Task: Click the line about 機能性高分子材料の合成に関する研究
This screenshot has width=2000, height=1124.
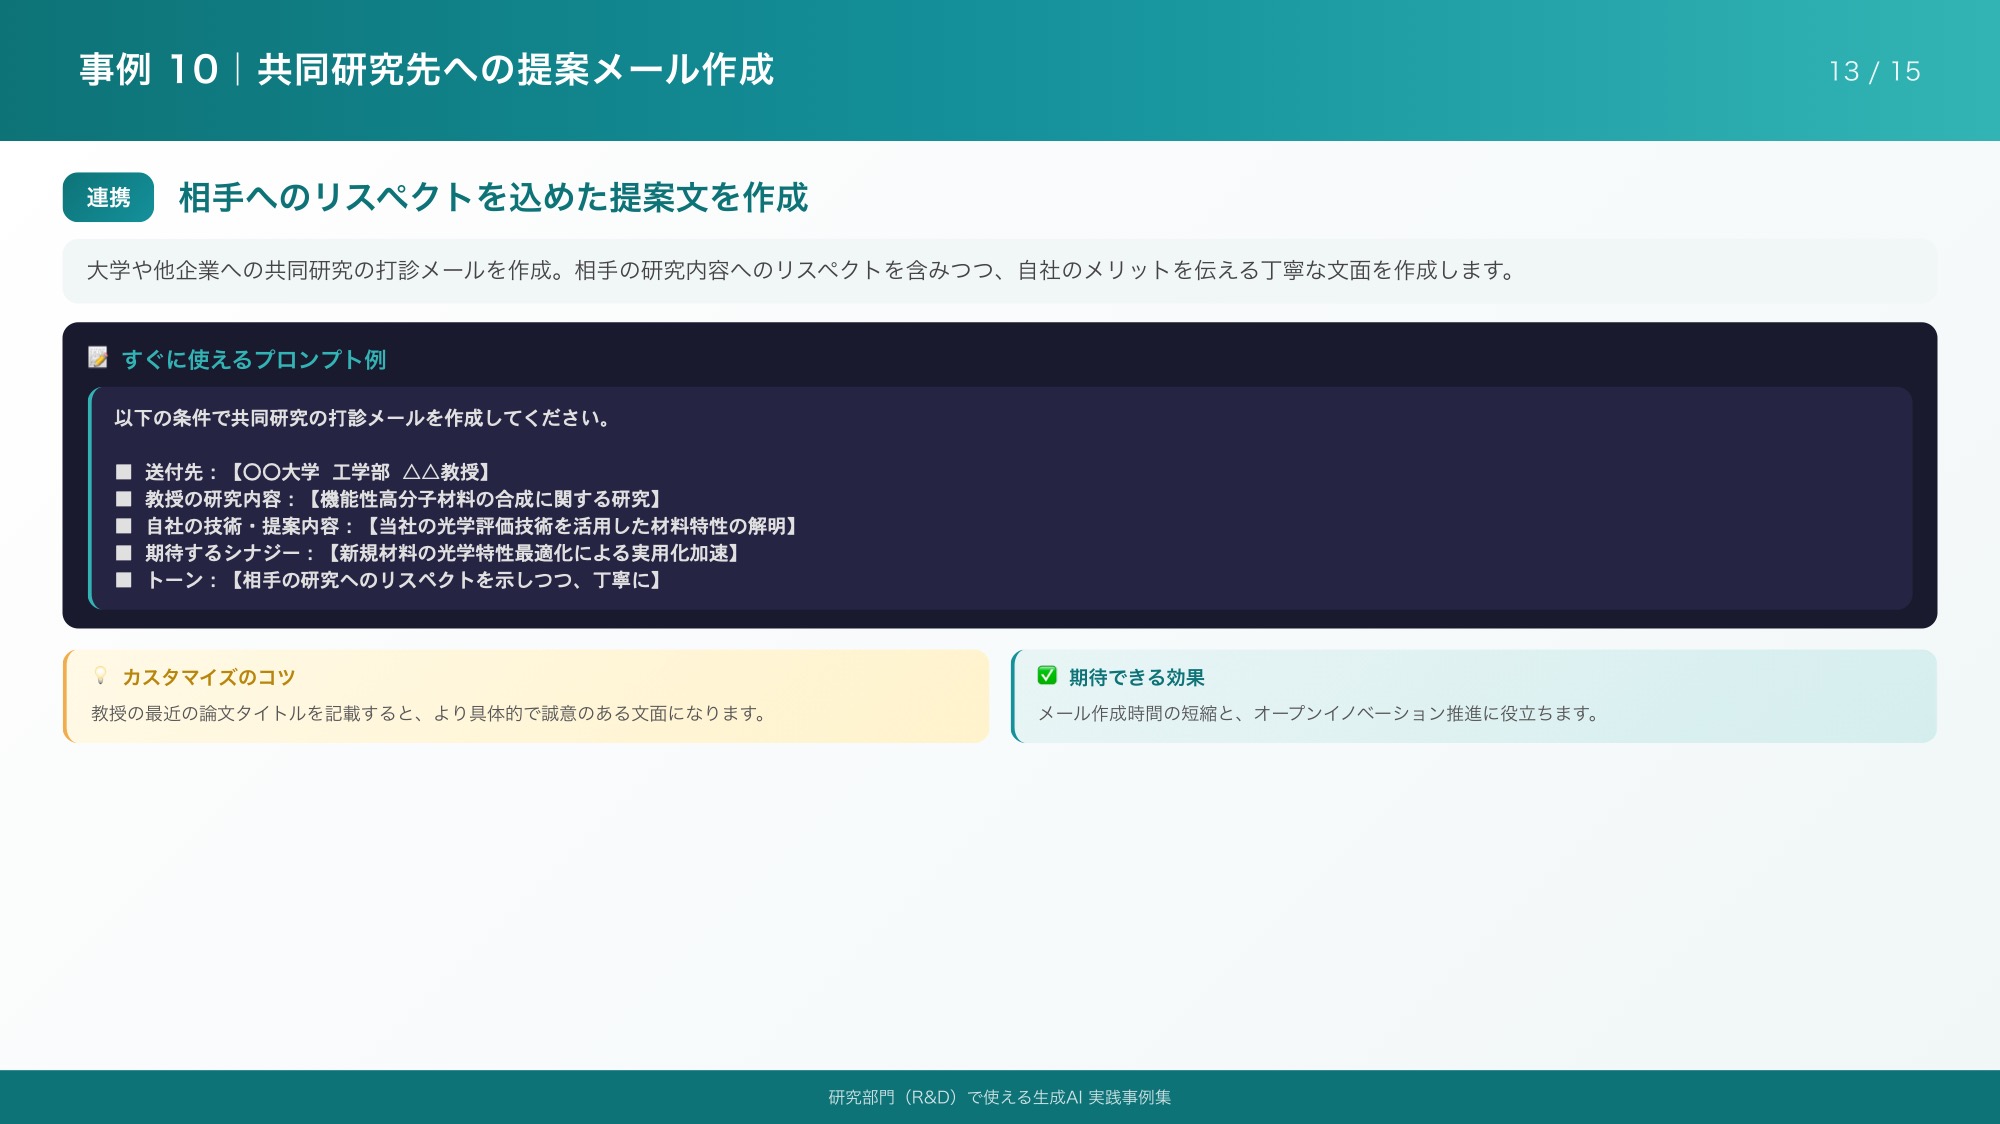Action: 404,499
